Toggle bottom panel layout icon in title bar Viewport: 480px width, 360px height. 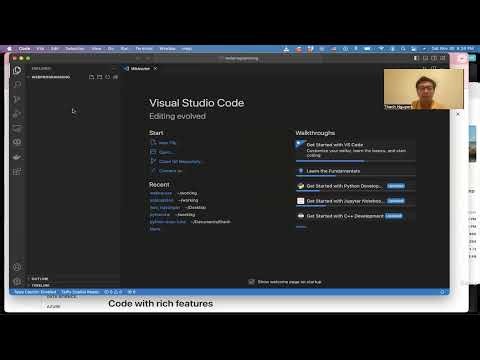point(425,58)
